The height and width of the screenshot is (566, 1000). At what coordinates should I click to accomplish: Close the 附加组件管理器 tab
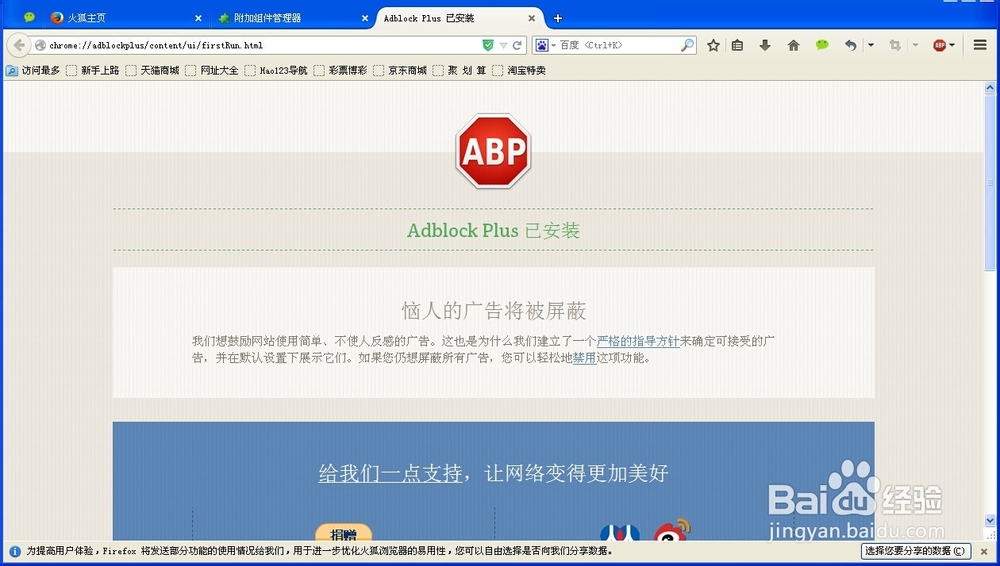[365, 19]
